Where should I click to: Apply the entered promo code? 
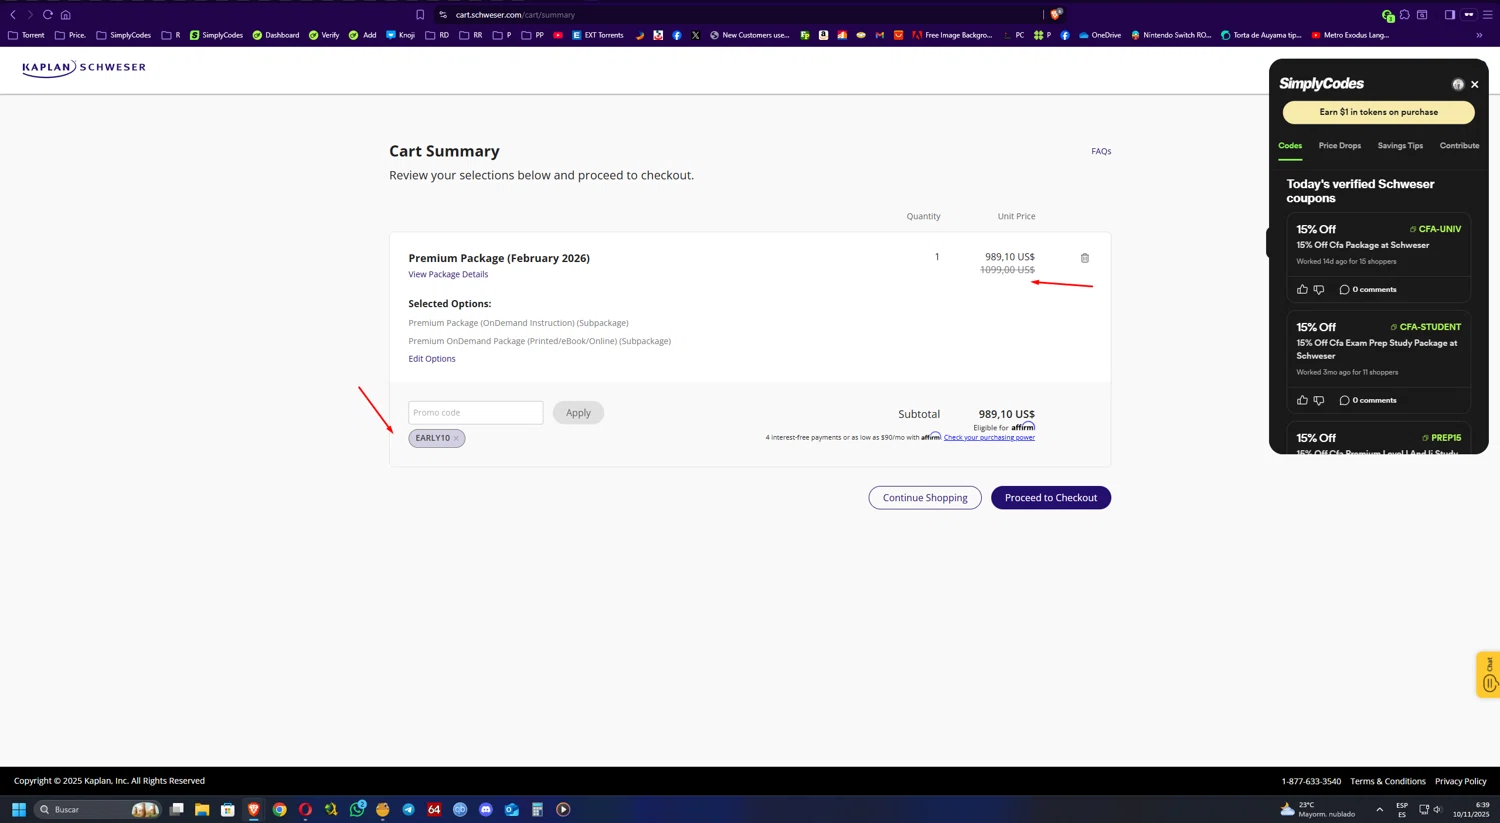coord(578,412)
